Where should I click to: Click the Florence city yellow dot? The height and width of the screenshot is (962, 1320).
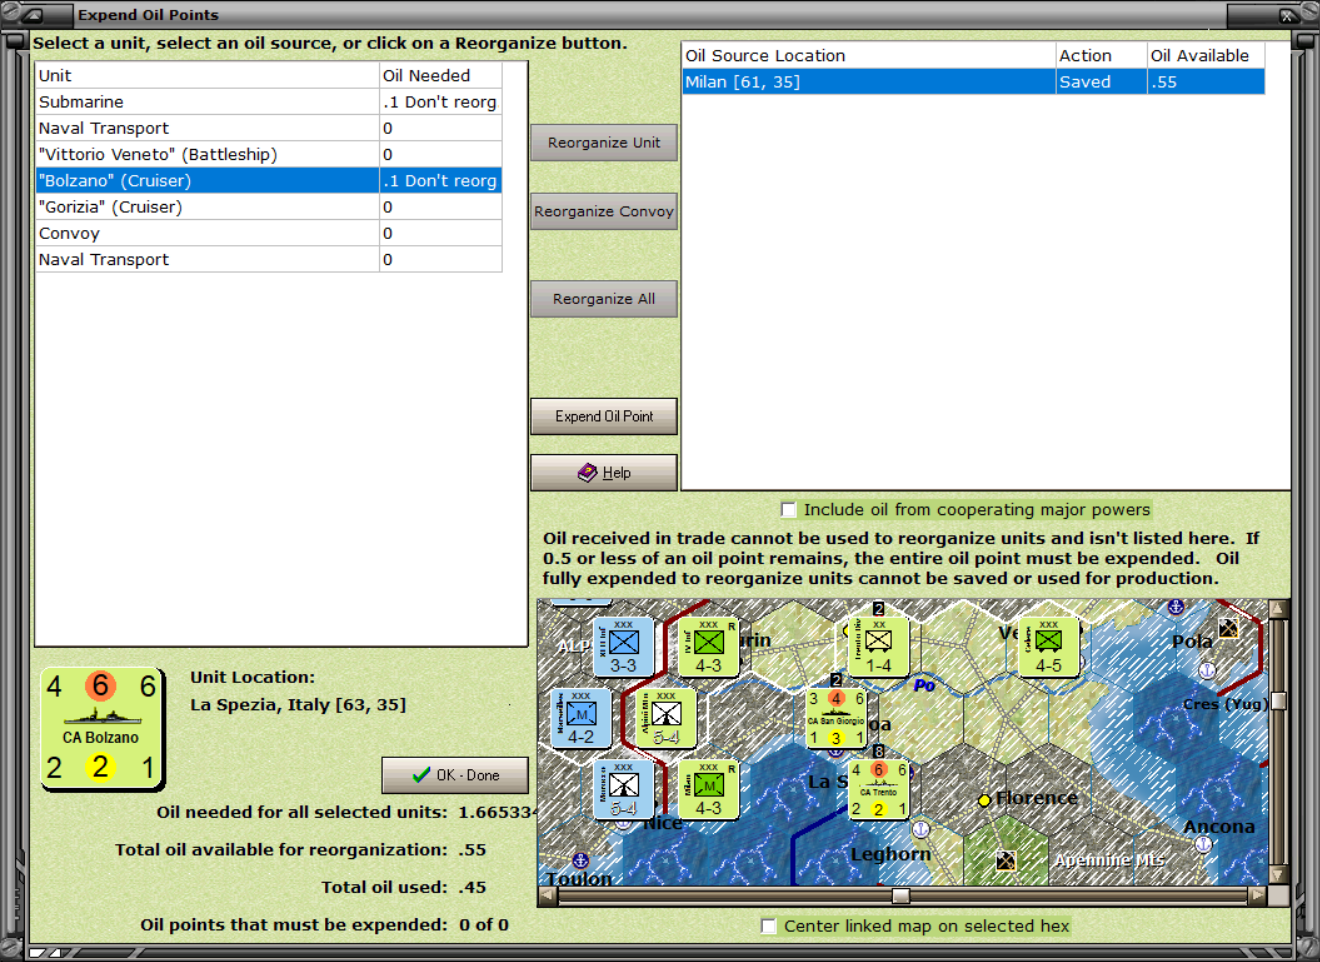coord(984,800)
